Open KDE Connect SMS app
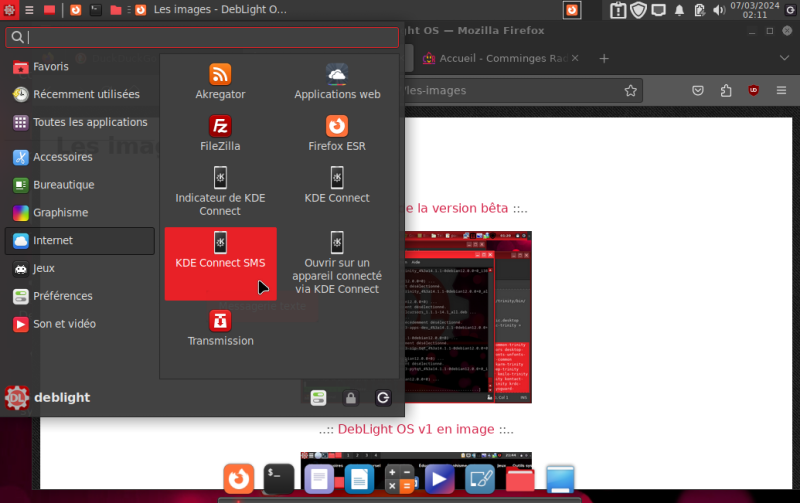The height and width of the screenshot is (503, 800). 220,251
